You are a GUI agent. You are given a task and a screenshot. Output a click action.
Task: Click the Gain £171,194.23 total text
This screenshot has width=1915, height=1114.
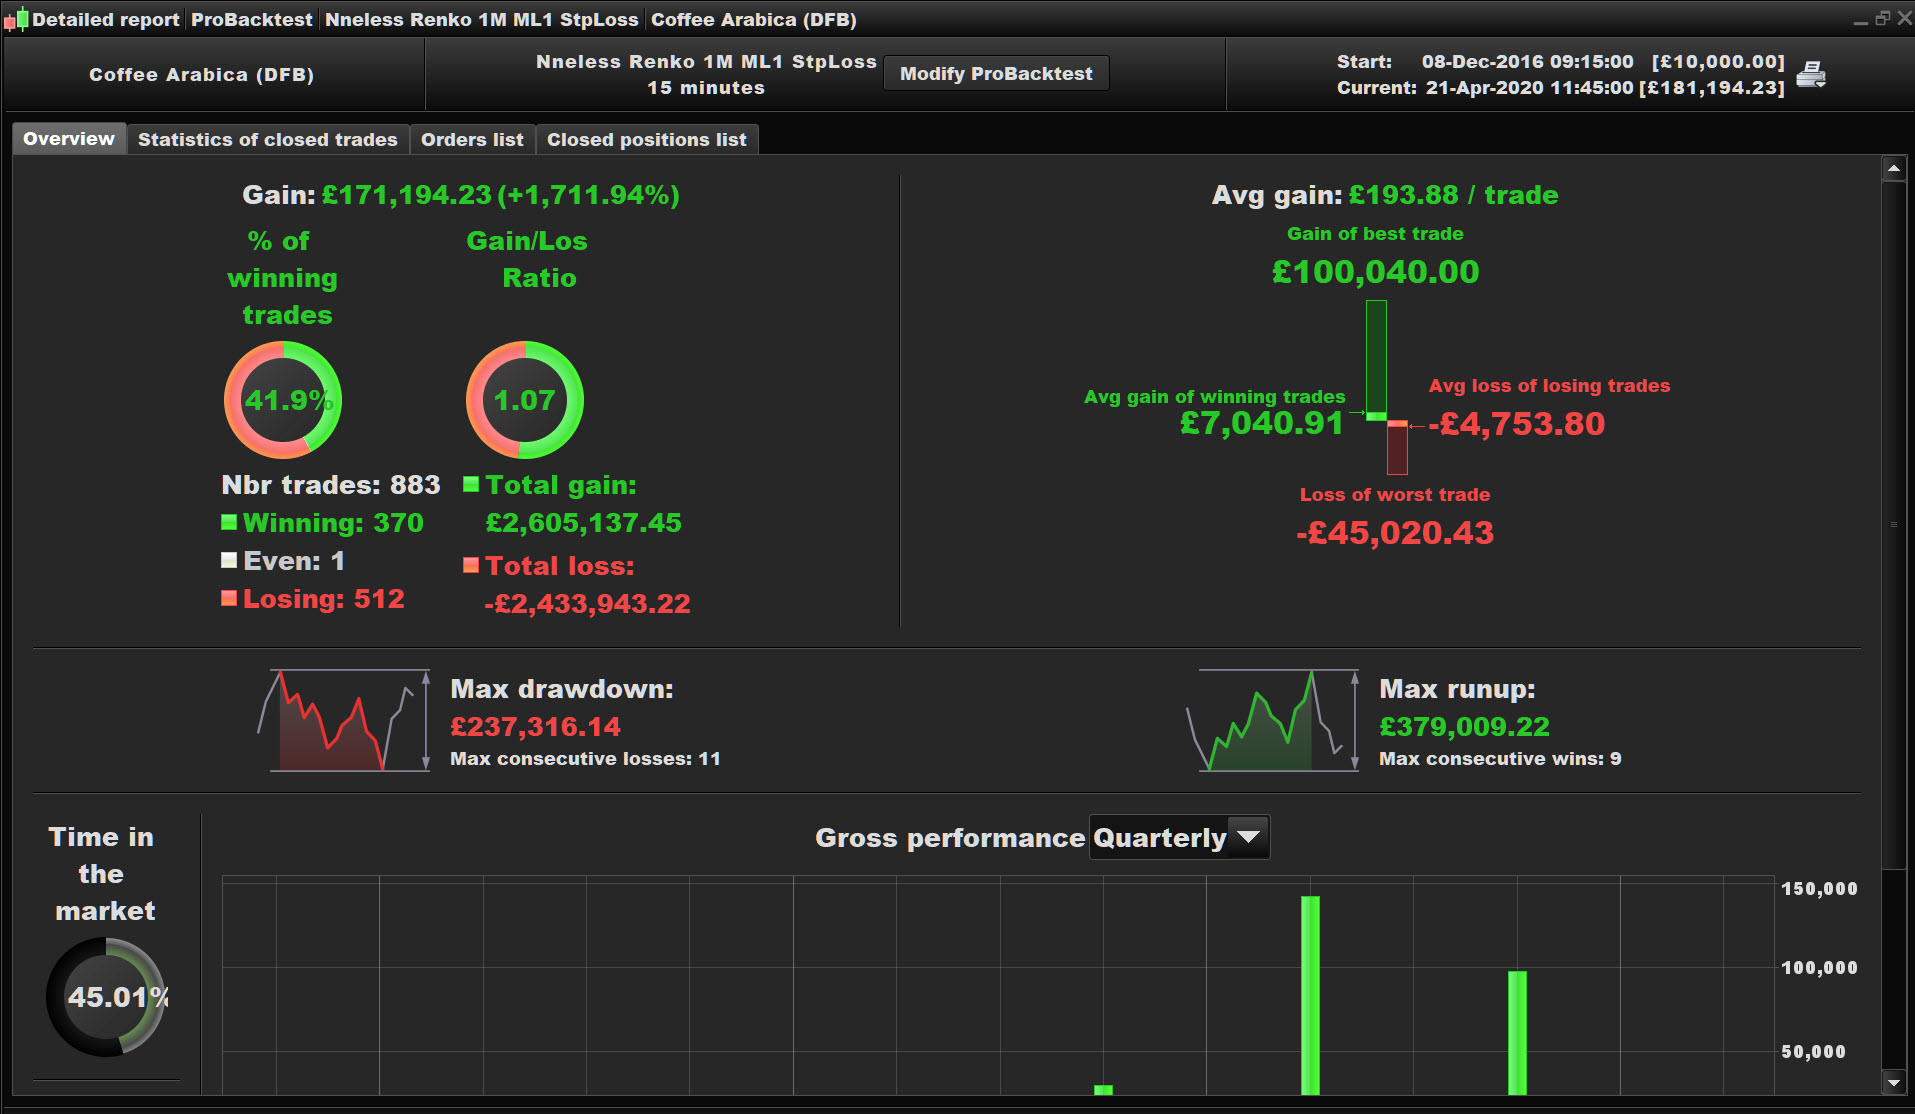pos(461,195)
